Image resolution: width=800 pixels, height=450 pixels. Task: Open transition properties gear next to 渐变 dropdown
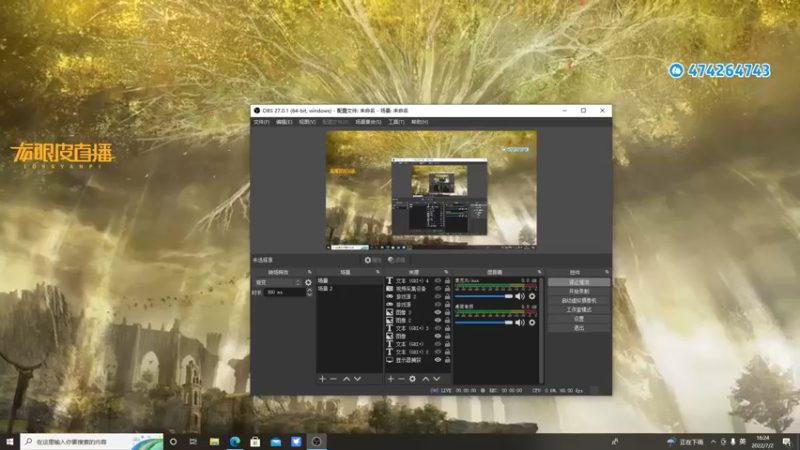pos(308,282)
